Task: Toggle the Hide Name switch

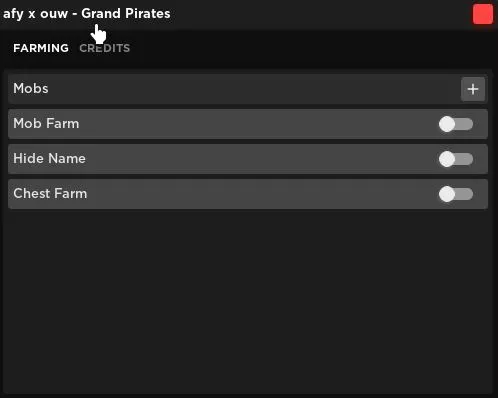Action: coord(456,159)
